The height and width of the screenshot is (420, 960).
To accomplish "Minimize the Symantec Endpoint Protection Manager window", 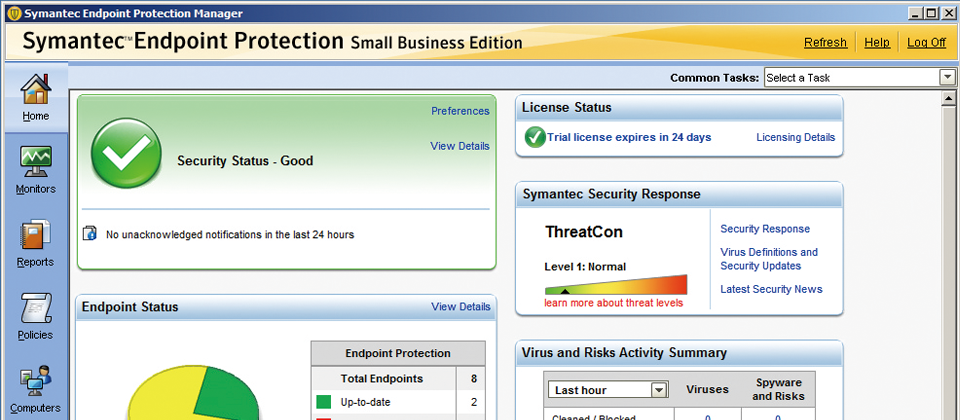I will coord(917,13).
